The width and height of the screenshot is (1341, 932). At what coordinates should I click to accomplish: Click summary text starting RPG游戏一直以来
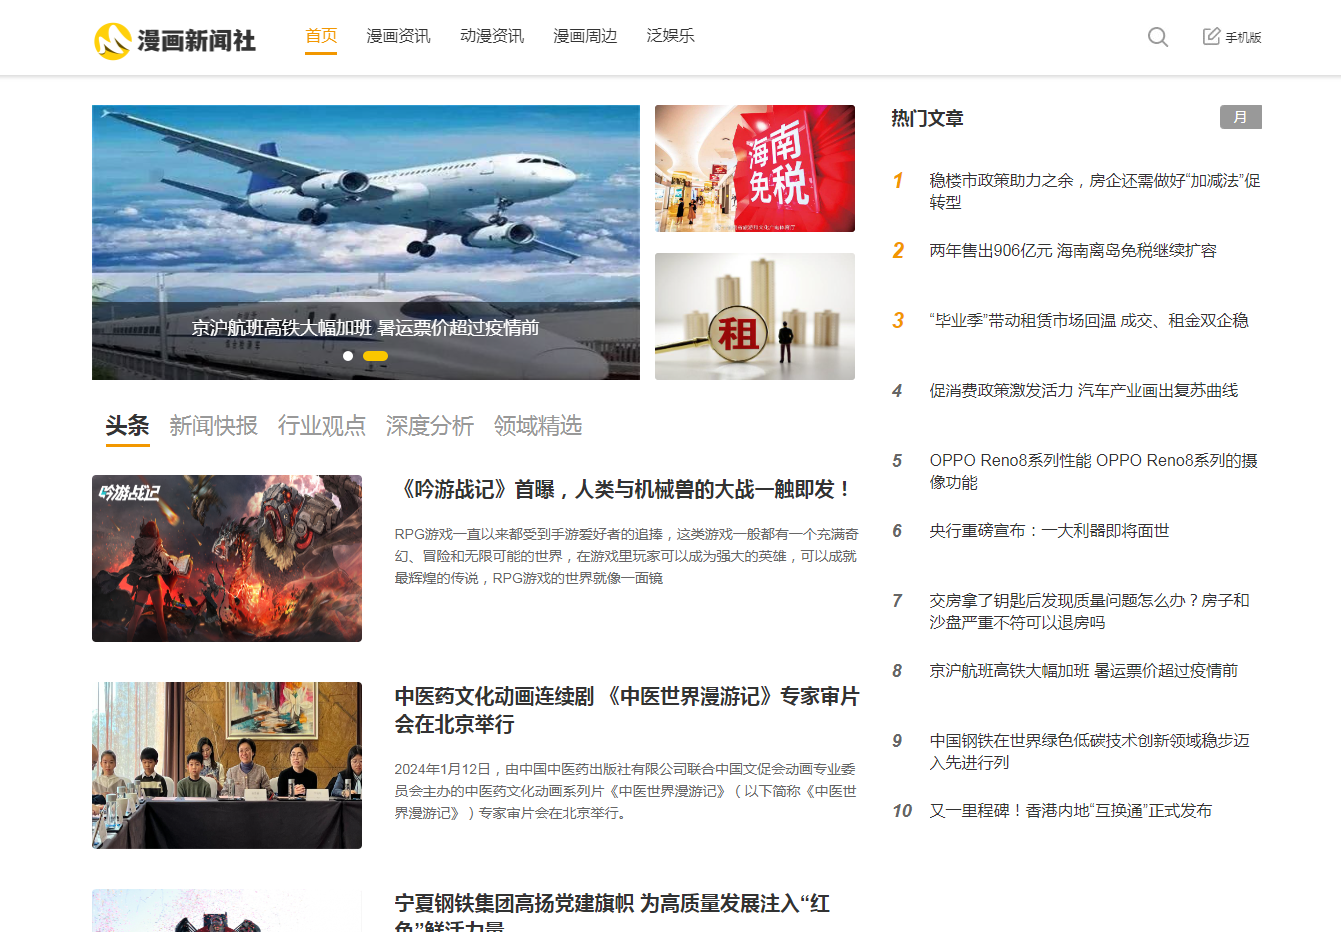click(x=626, y=556)
